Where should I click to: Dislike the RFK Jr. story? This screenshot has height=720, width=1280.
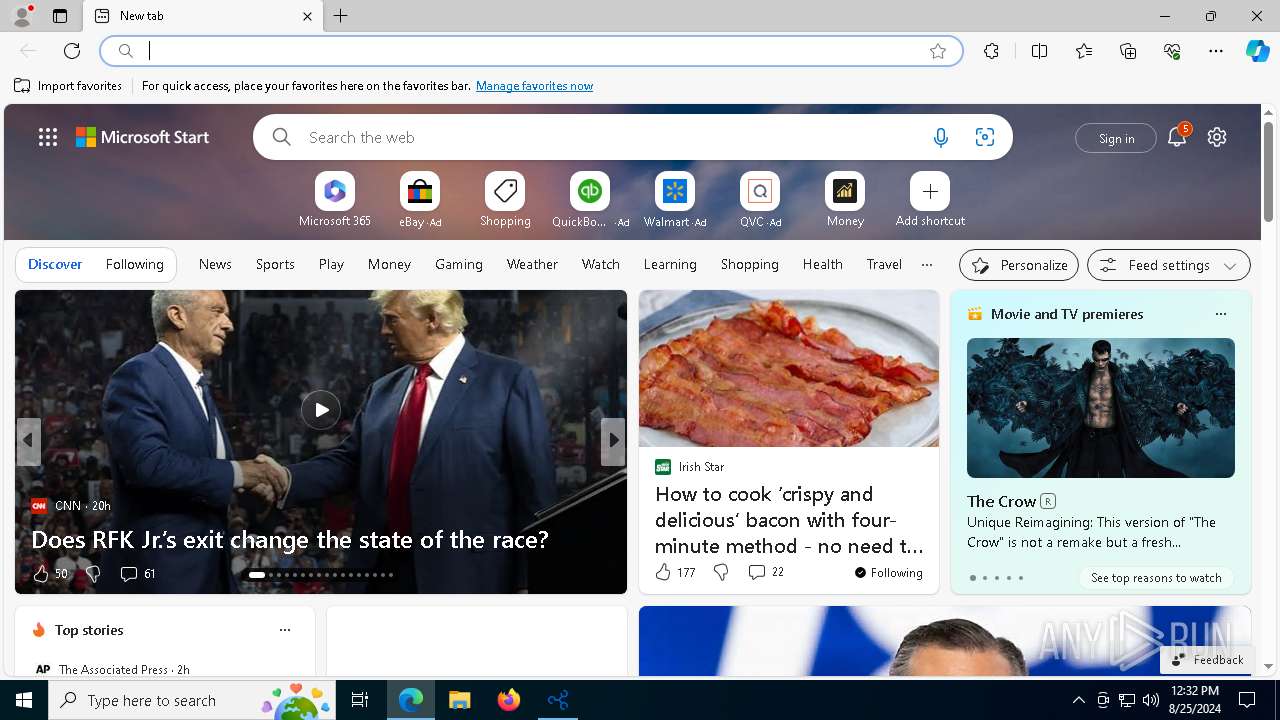coord(93,573)
